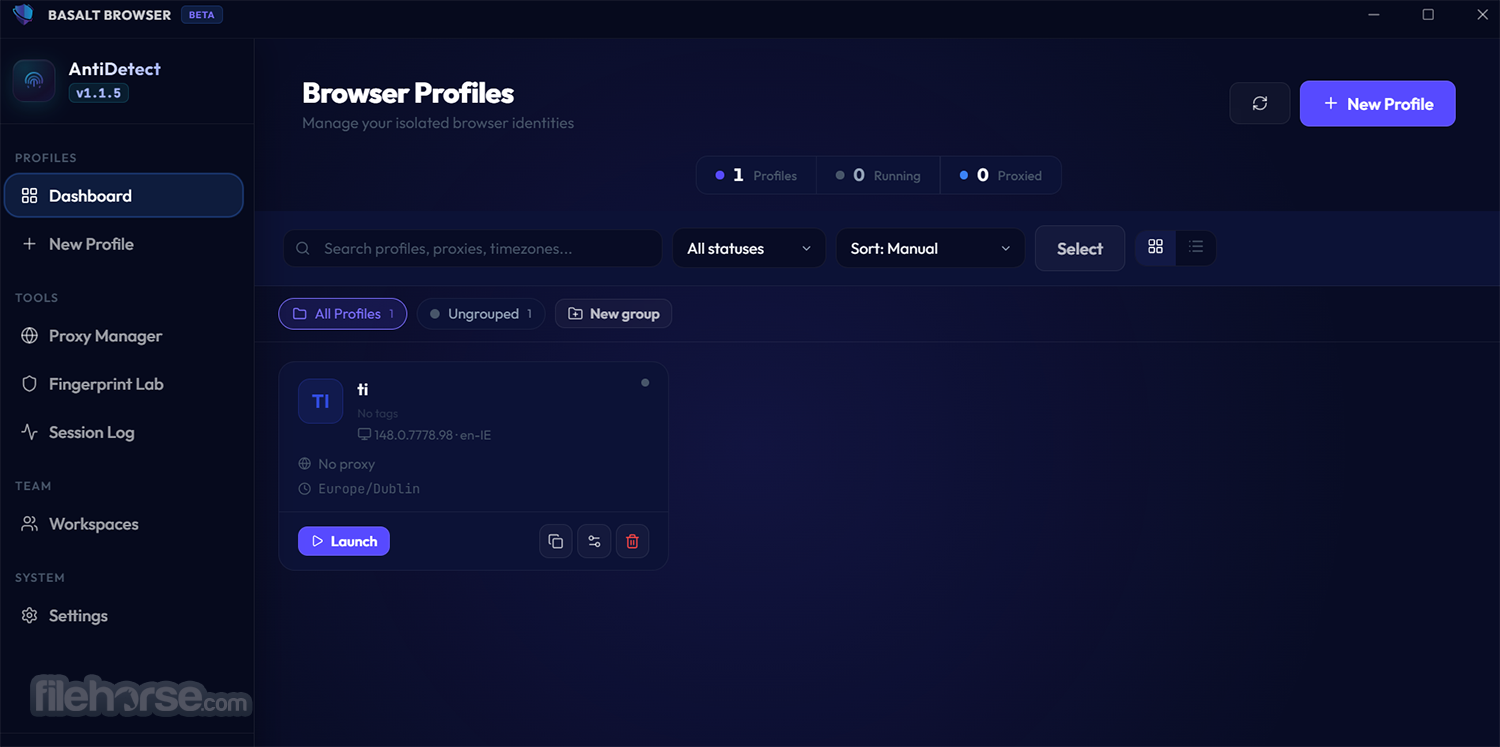
Task: Click the BETA badge in the title bar
Action: pyautogui.click(x=202, y=15)
